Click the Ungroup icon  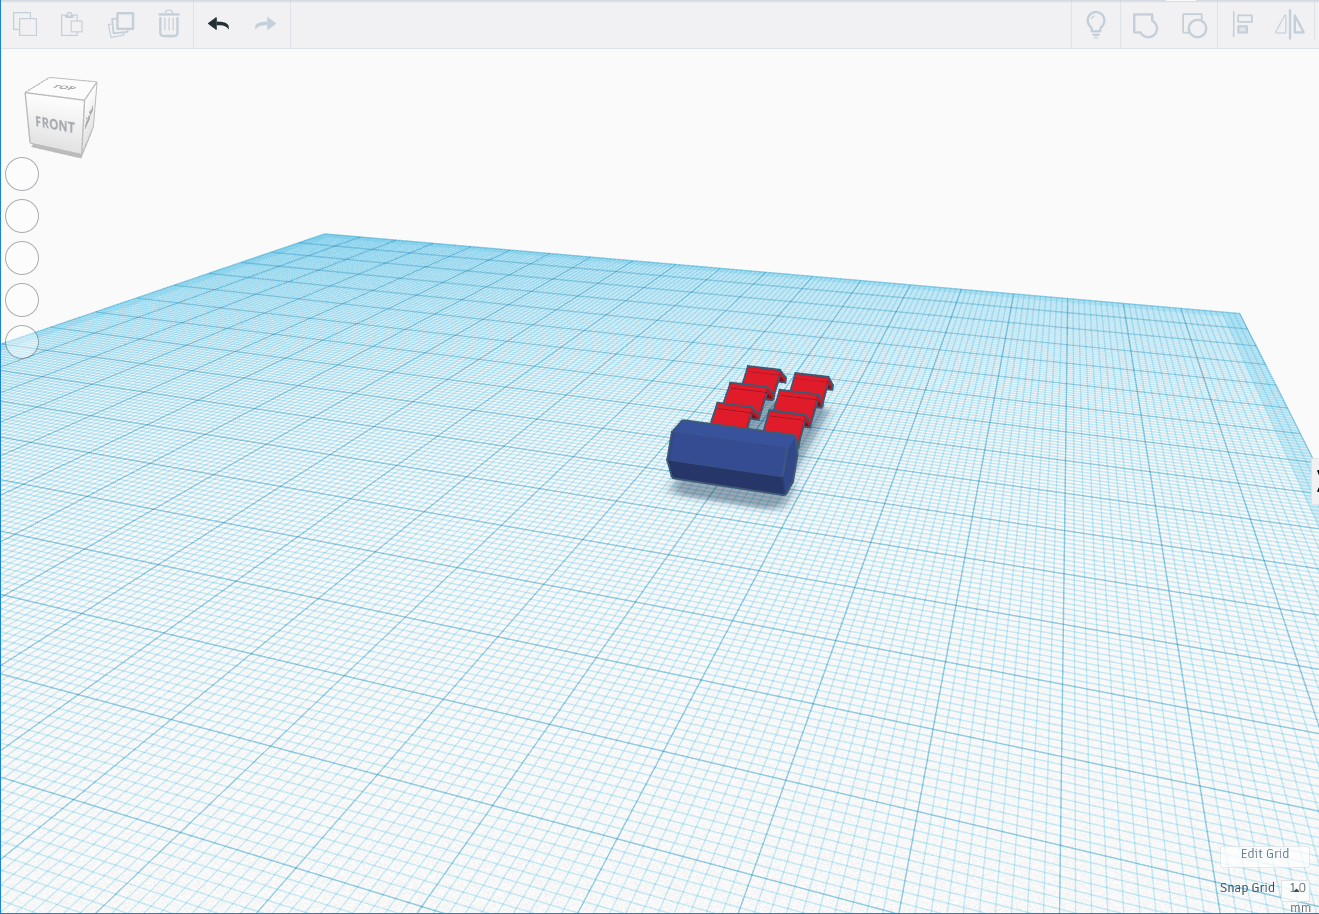click(1194, 24)
